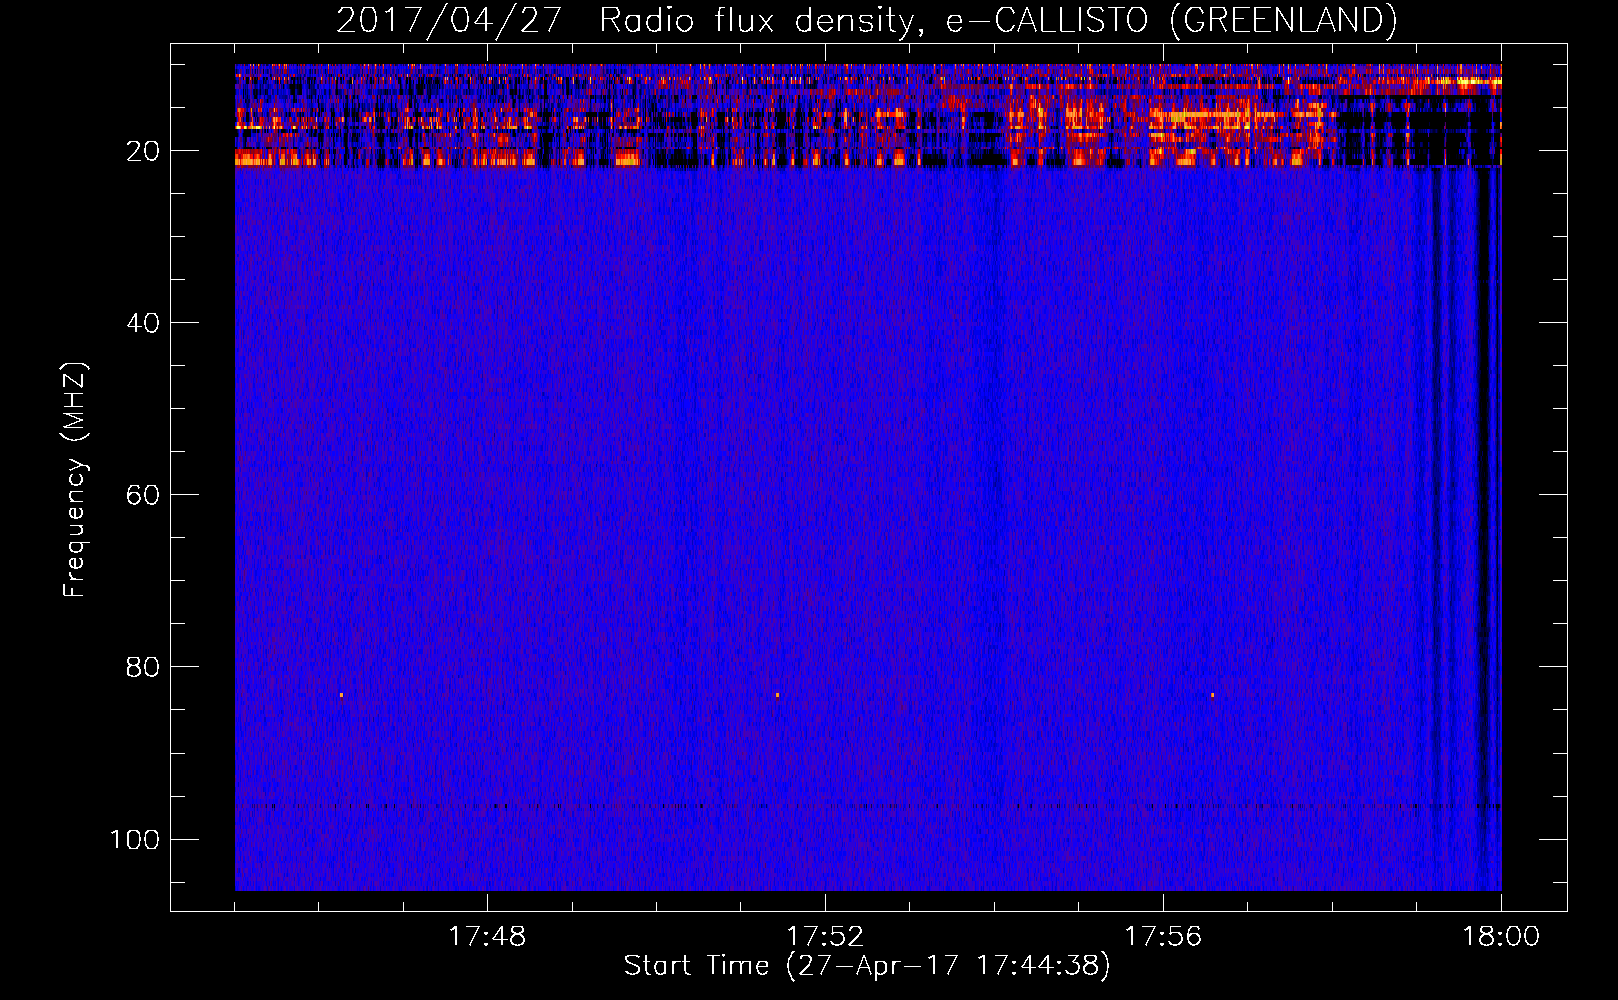Click the 60 frequency tick label

[143, 495]
